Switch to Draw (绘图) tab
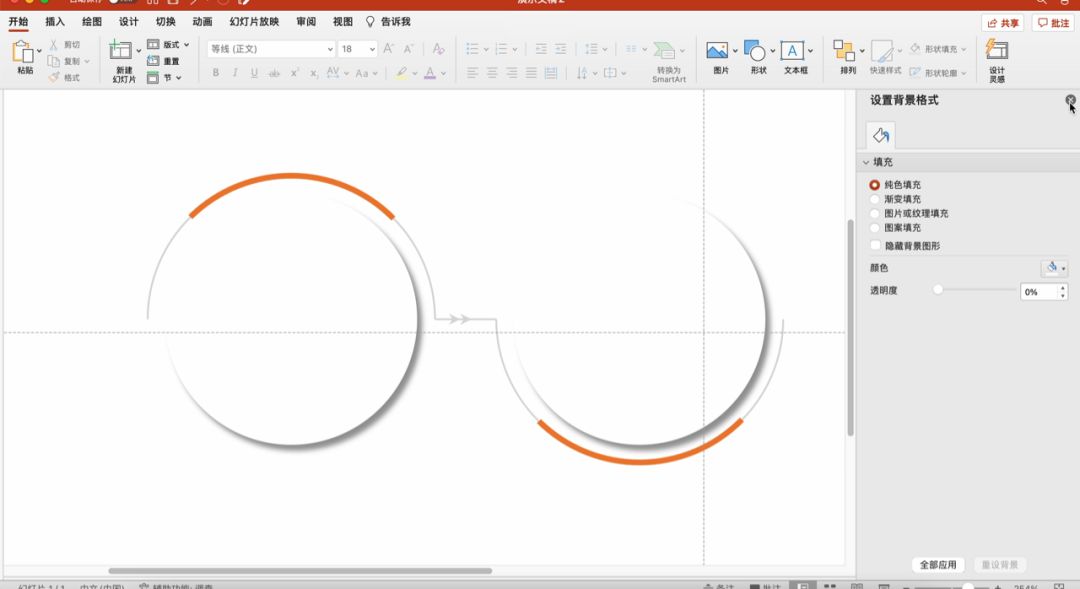Image resolution: width=1080 pixels, height=589 pixels. coord(92,22)
